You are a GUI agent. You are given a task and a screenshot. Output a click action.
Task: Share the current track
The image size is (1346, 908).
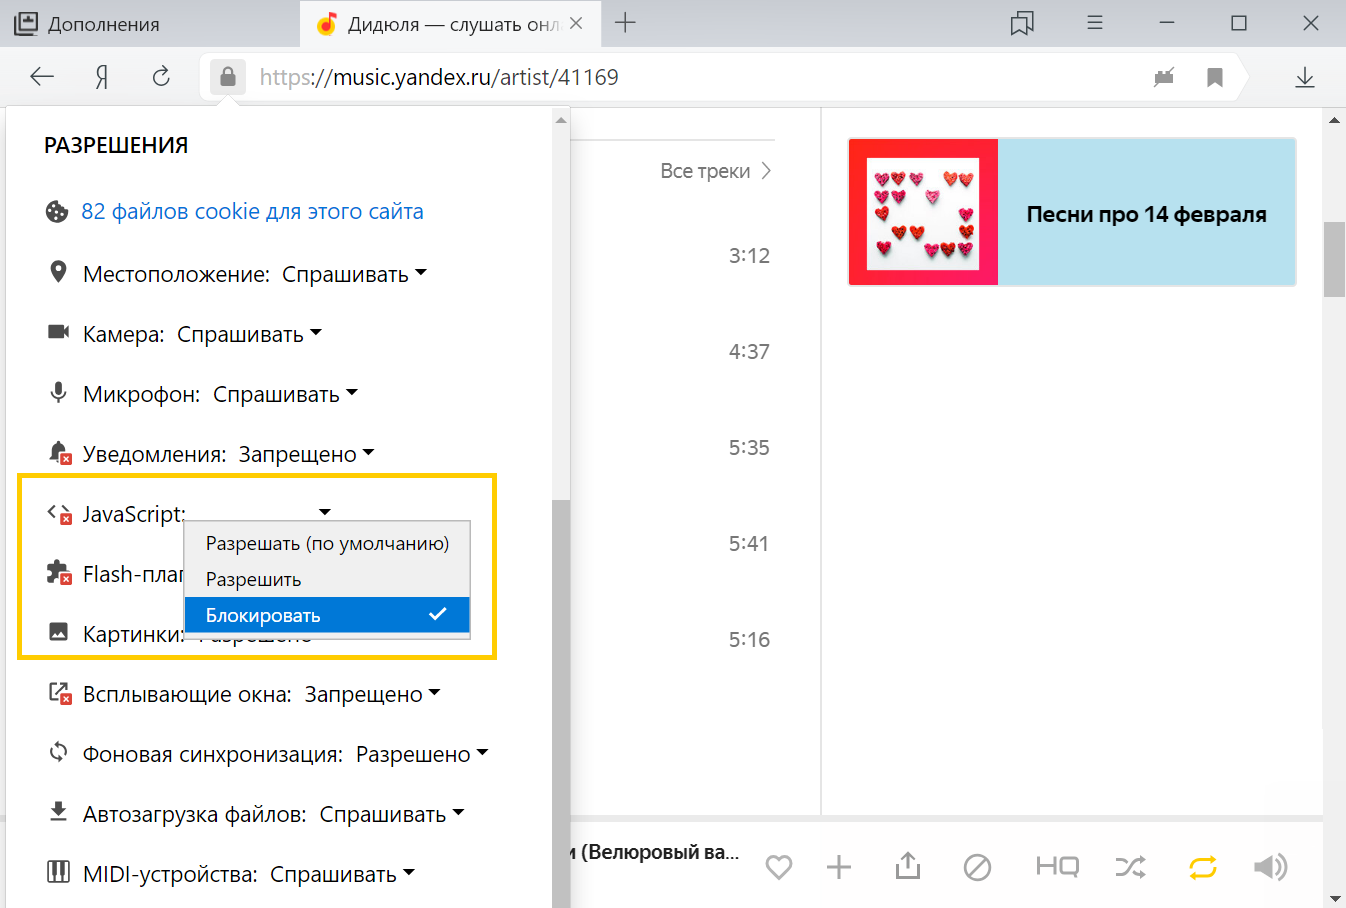pos(908,866)
